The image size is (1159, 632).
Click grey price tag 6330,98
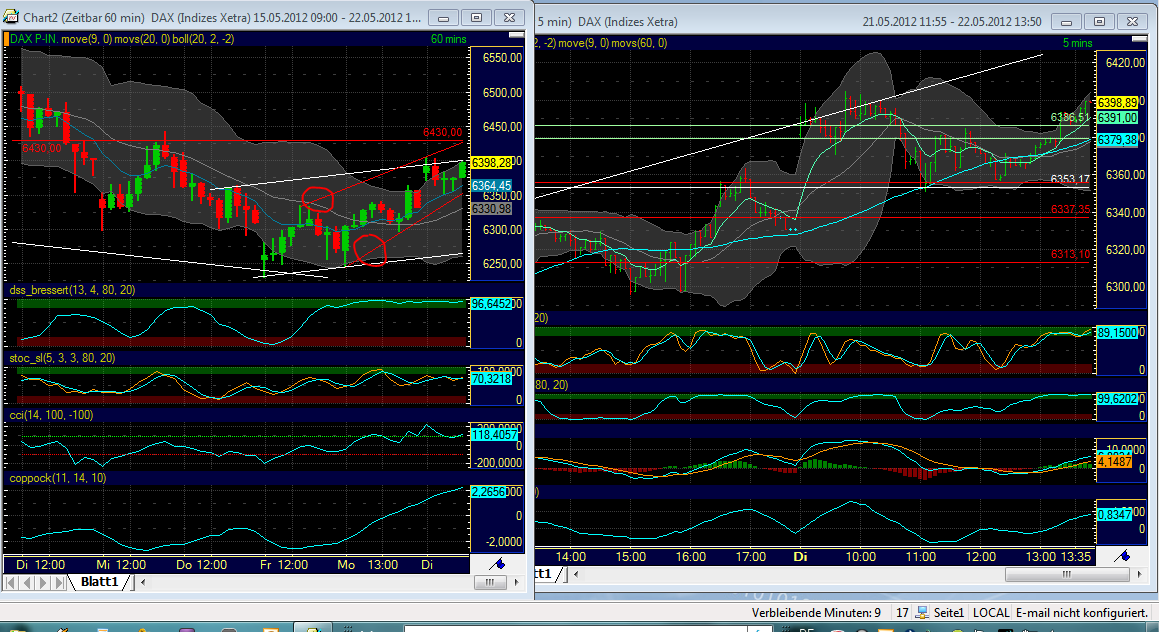tap(492, 208)
